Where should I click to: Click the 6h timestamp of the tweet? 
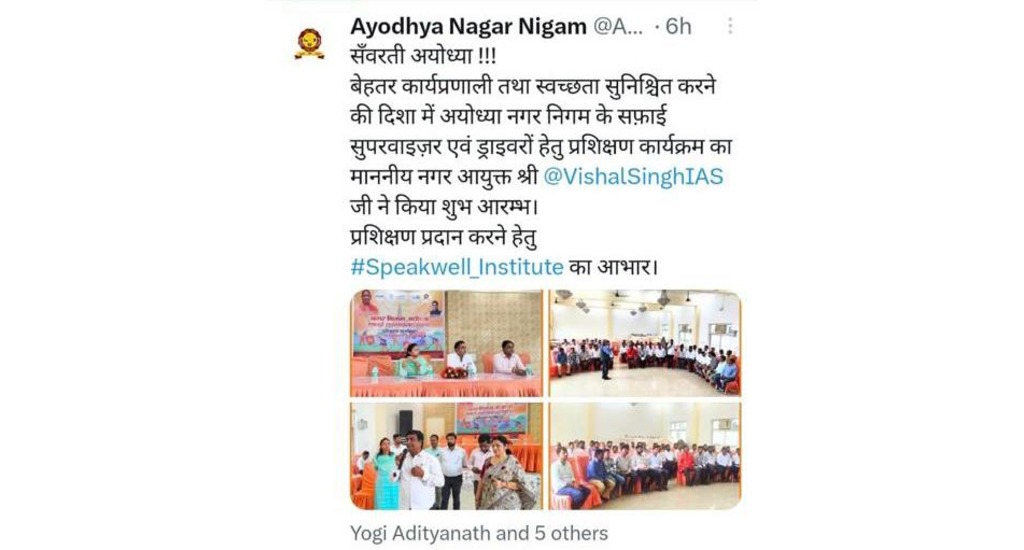pyautogui.click(x=678, y=26)
